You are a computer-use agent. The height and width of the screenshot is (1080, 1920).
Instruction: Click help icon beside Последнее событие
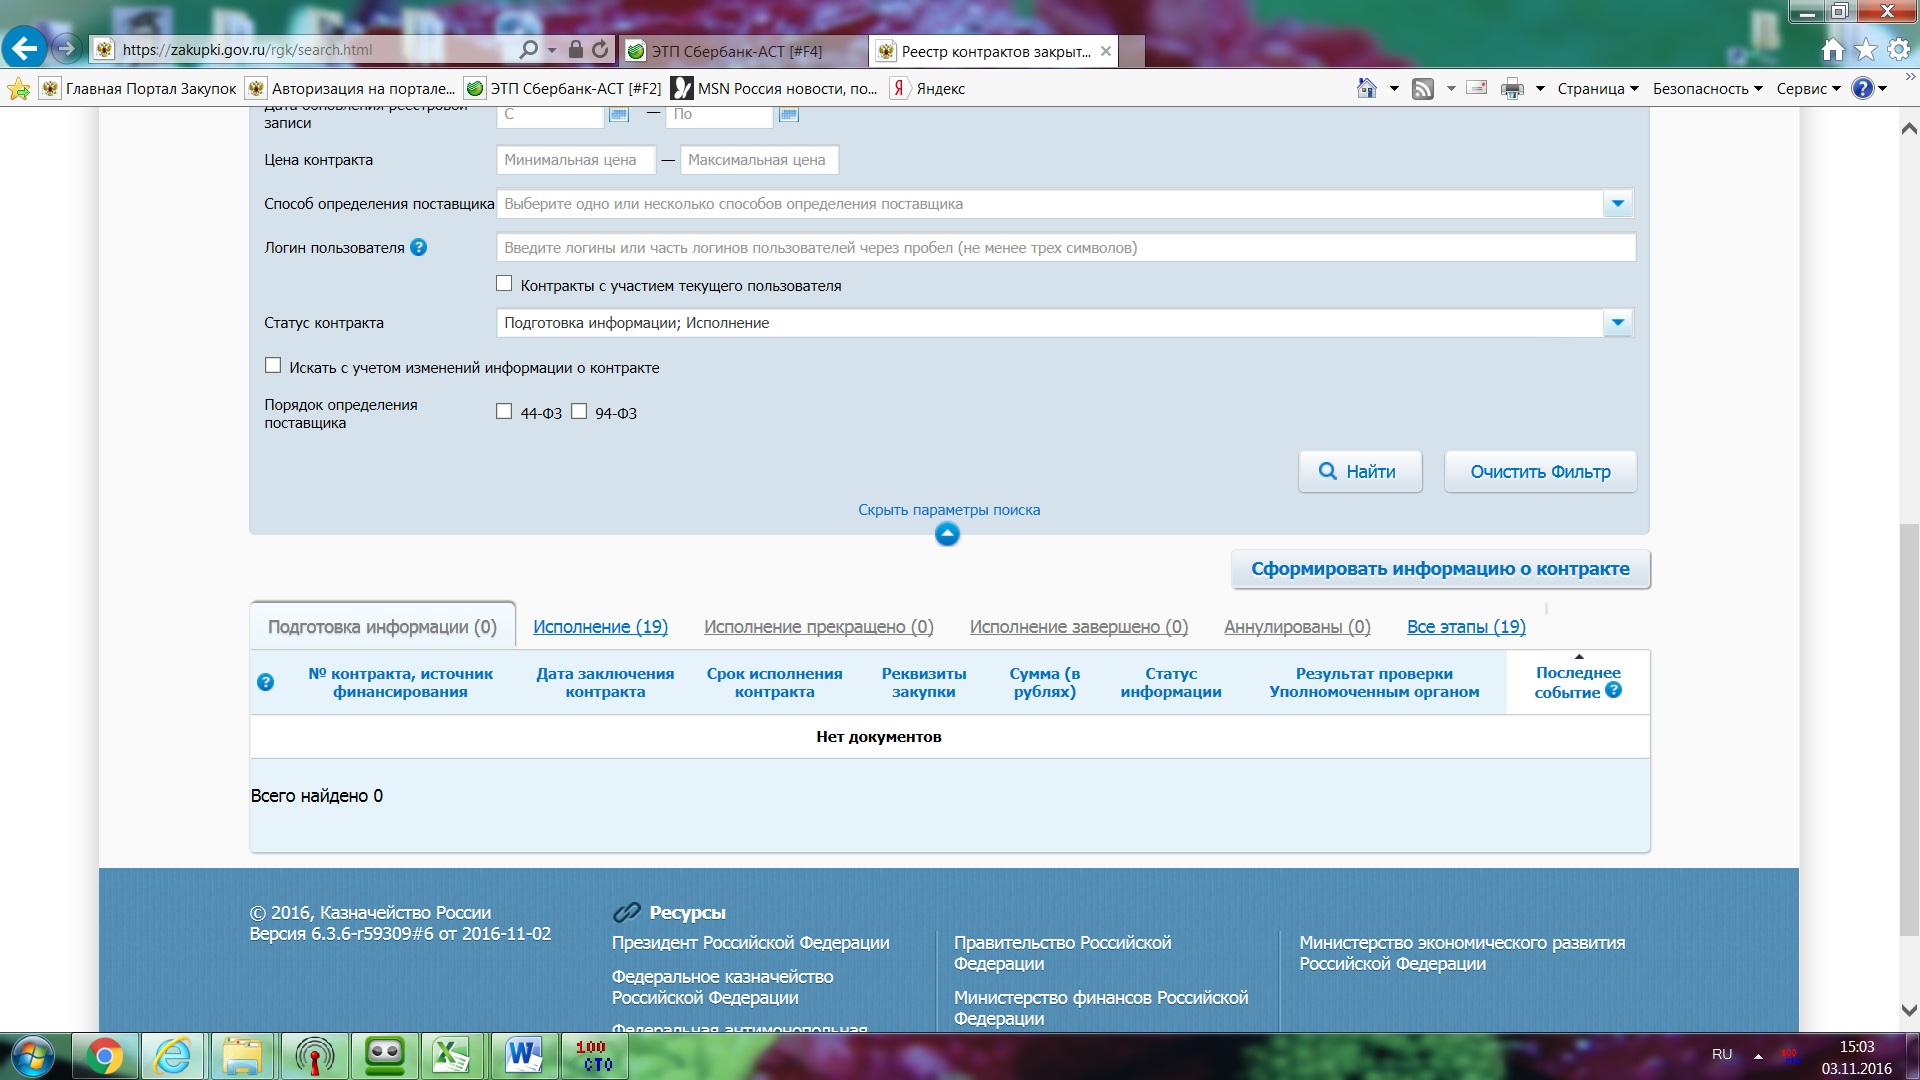1613,691
